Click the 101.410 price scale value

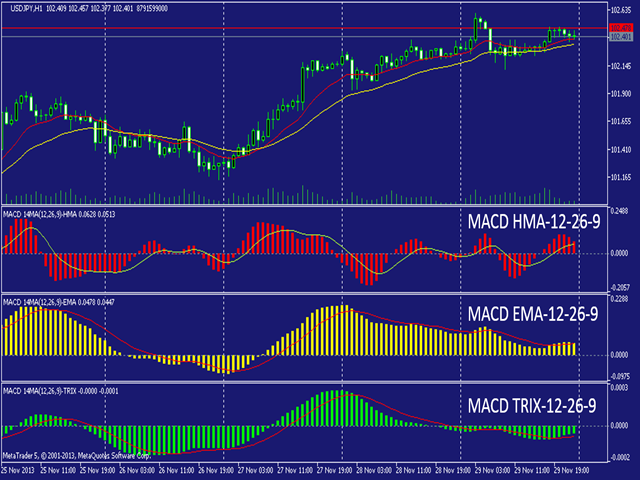pos(620,150)
